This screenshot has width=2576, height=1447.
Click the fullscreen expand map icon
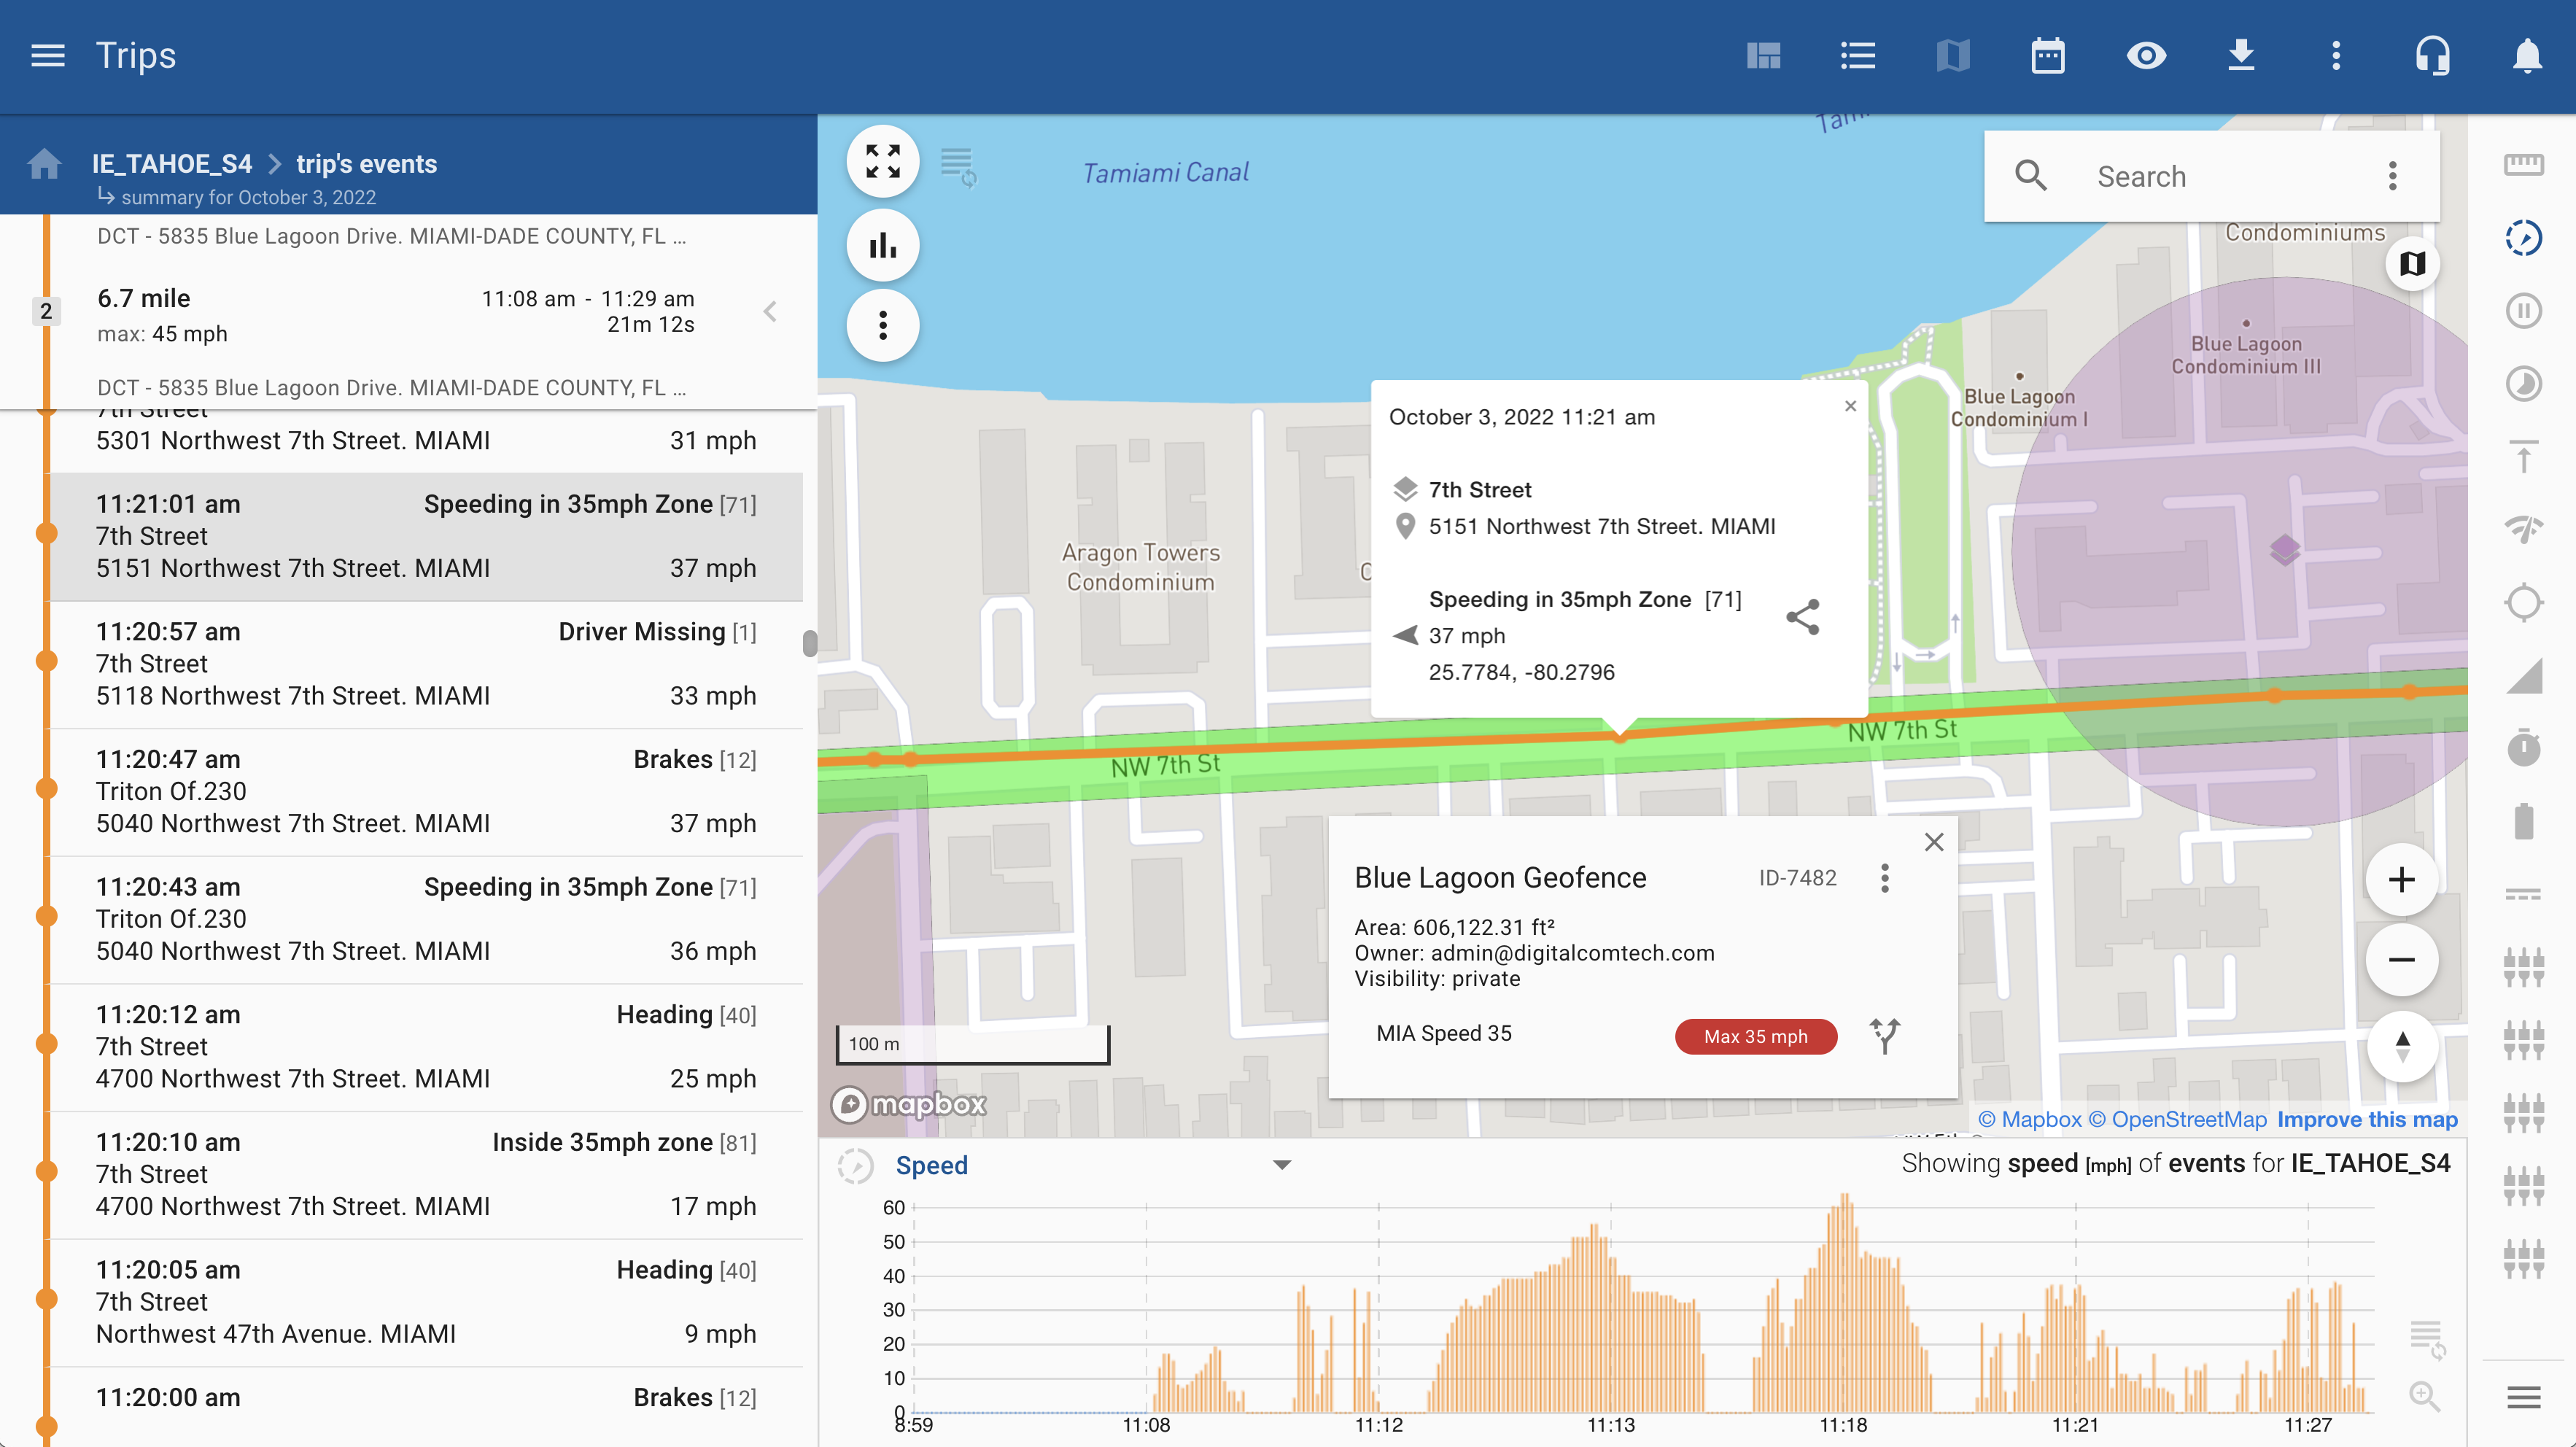click(x=881, y=161)
